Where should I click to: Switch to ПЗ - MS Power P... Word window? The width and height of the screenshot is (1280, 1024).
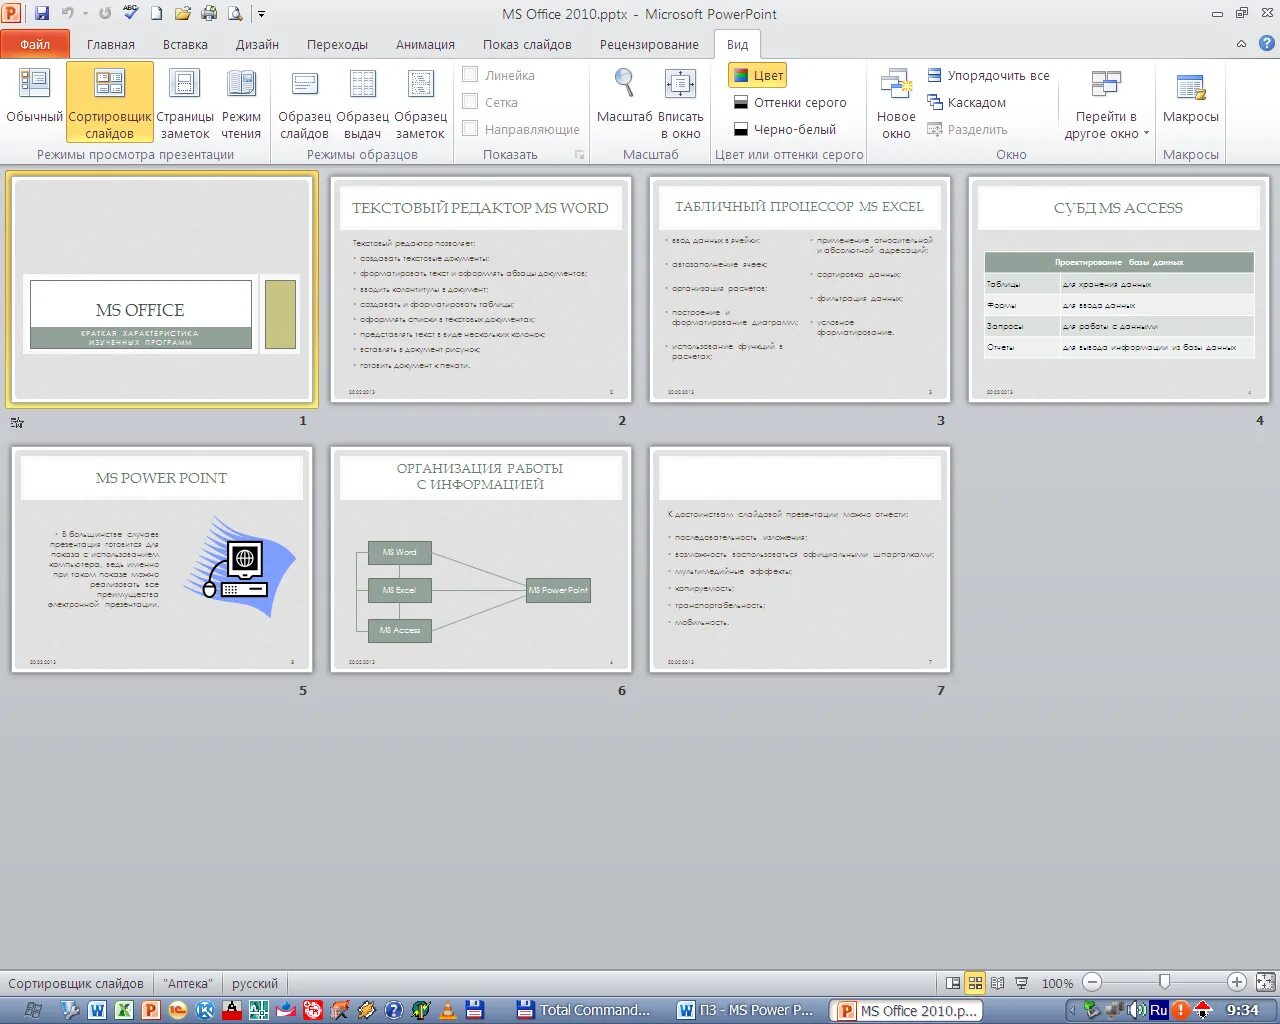point(748,1010)
